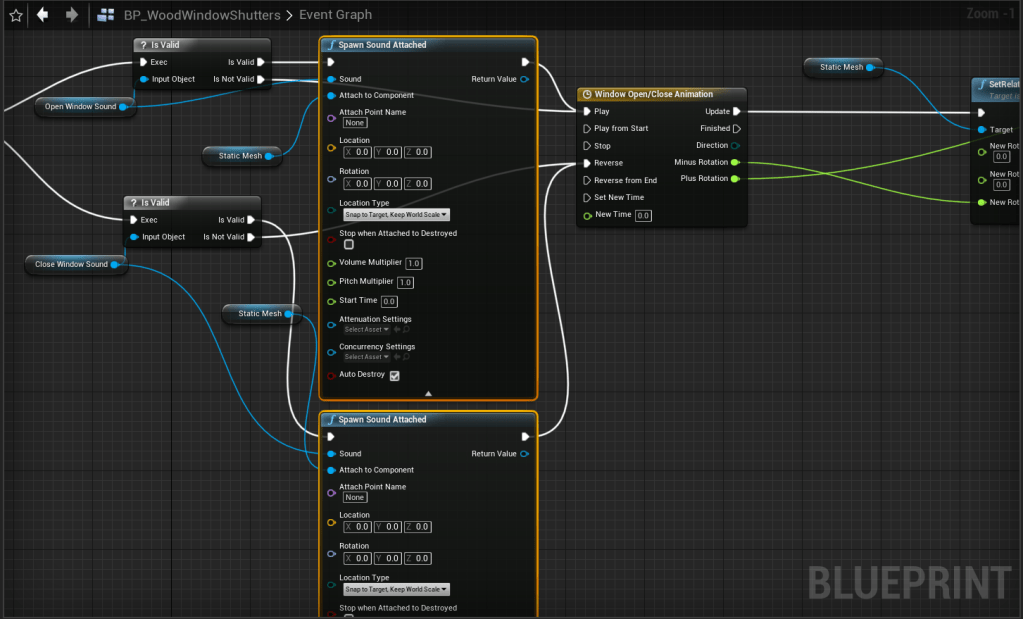This screenshot has width=1023, height=619.
Task: Click the Volume Multiplier value field
Action: (414, 263)
